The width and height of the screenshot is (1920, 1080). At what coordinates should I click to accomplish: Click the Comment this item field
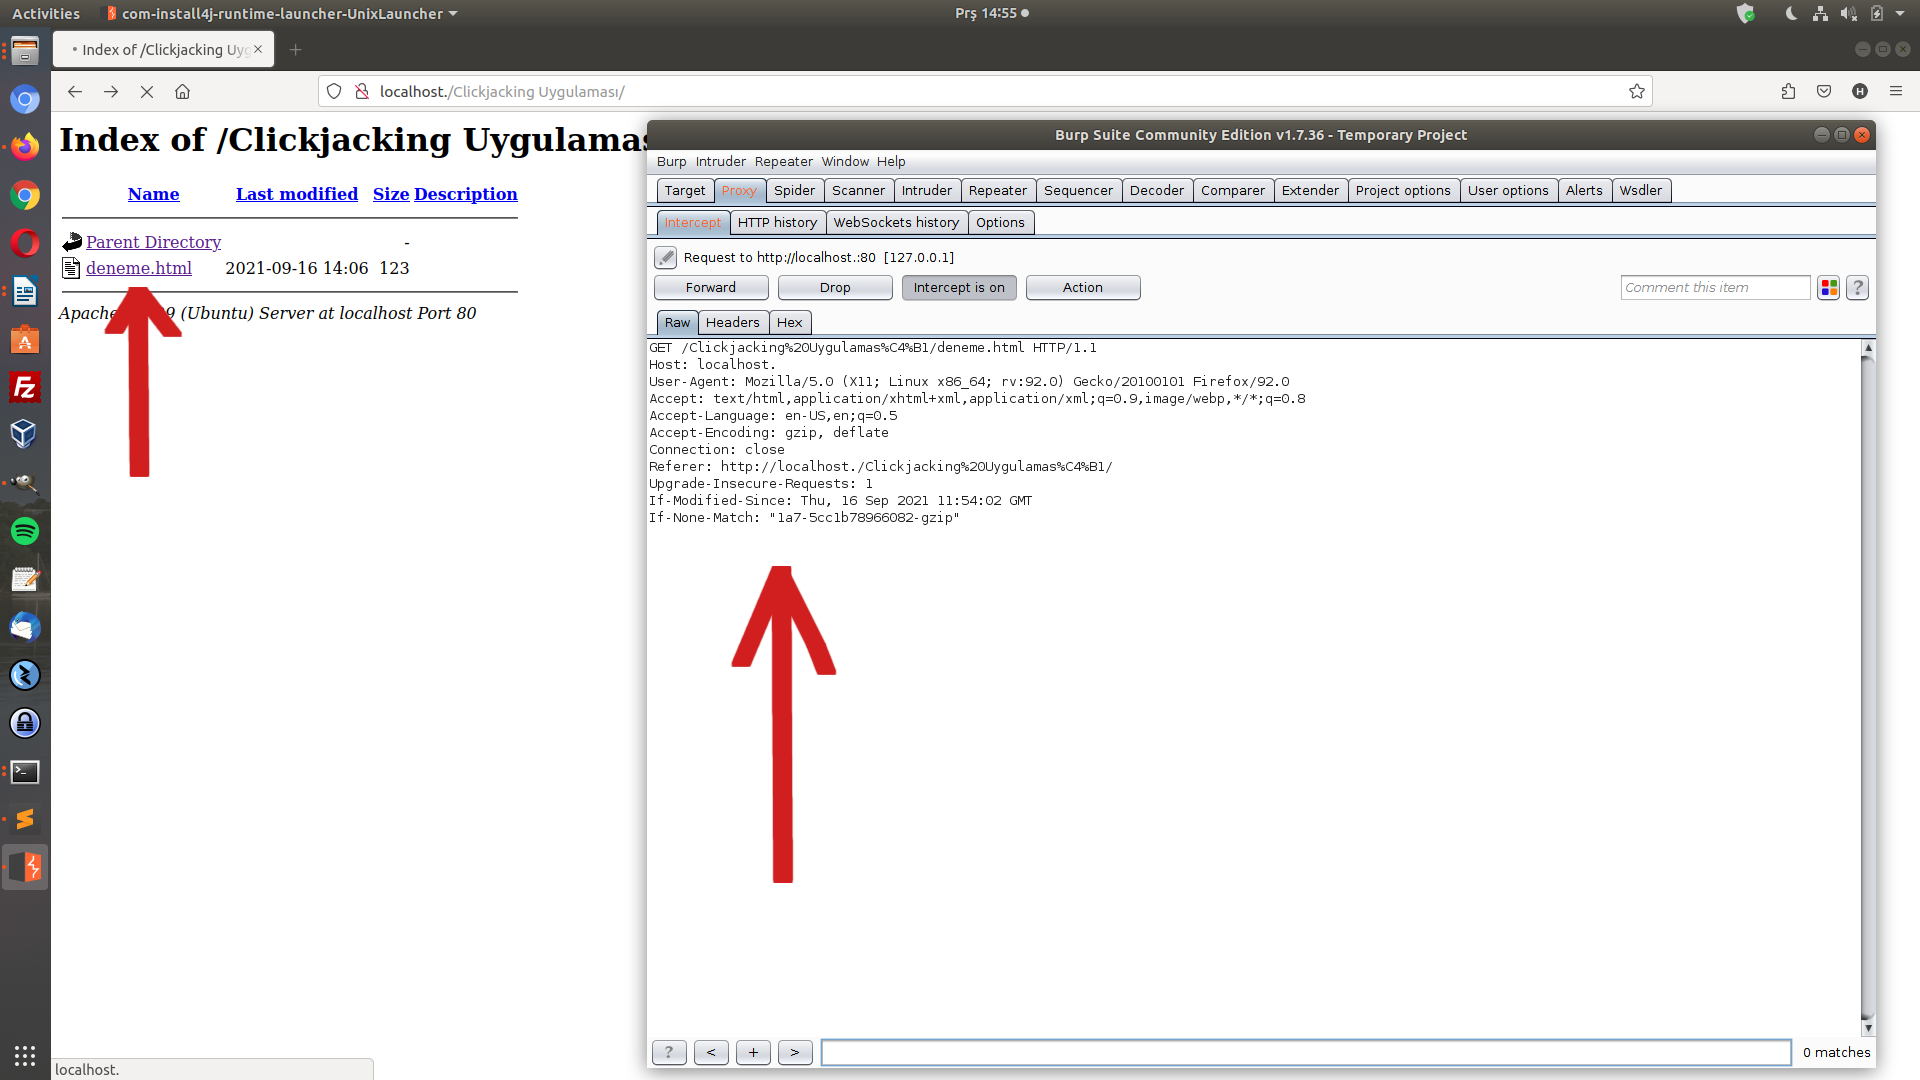click(x=1715, y=288)
